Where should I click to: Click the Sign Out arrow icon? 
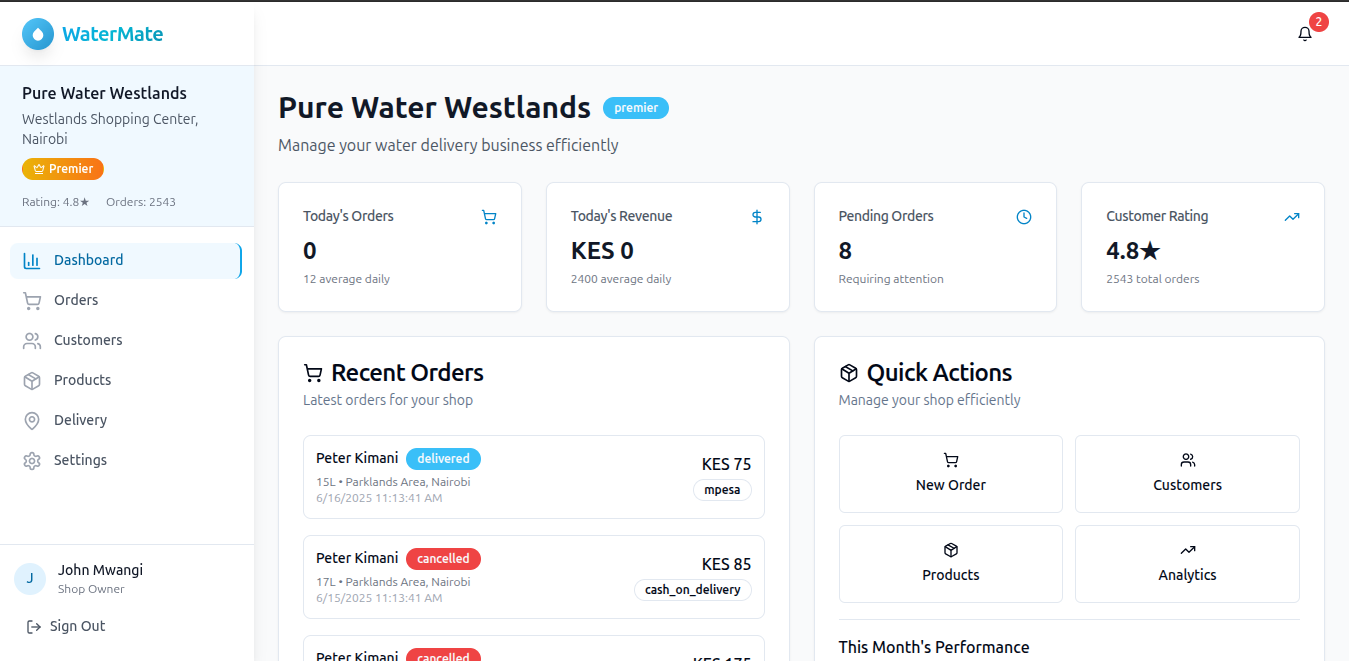(34, 626)
